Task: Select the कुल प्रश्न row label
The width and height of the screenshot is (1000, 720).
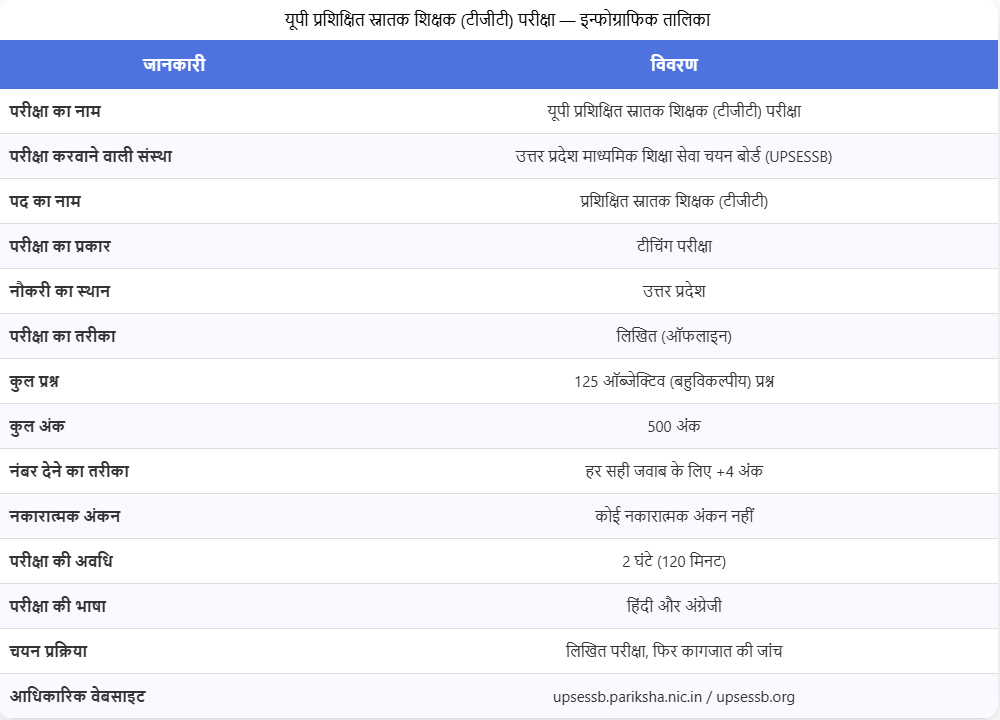Action: tap(41, 381)
